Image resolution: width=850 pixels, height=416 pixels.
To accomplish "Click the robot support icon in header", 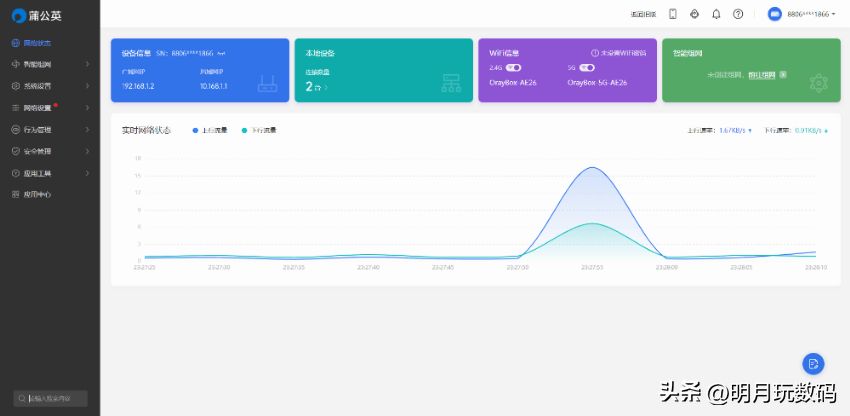I will click(694, 14).
